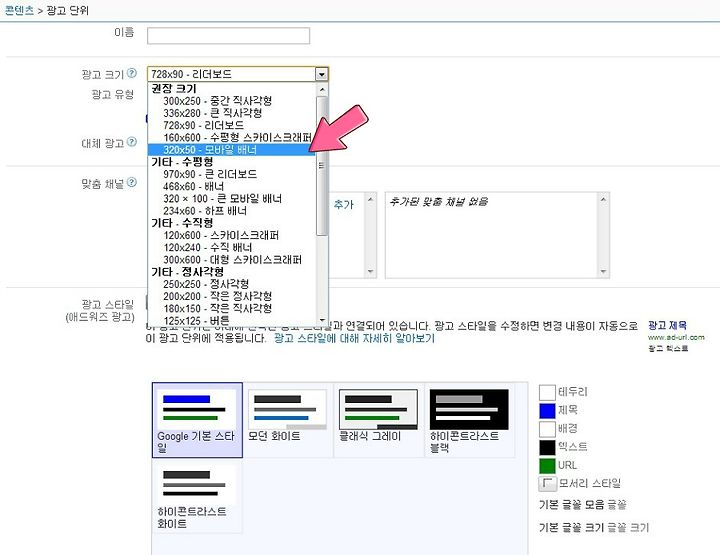Click the 이름 name input field
This screenshot has height=555, width=720.
coord(228,36)
